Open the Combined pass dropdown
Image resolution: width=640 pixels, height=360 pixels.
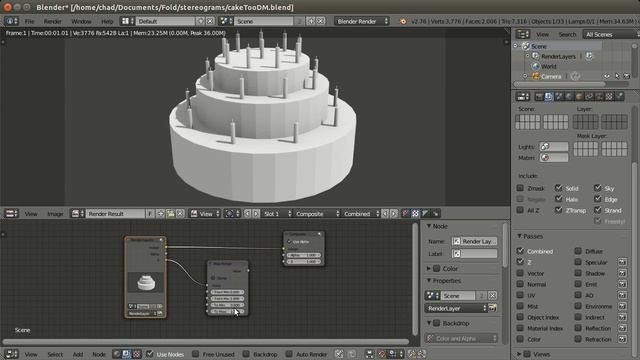tap(361, 213)
